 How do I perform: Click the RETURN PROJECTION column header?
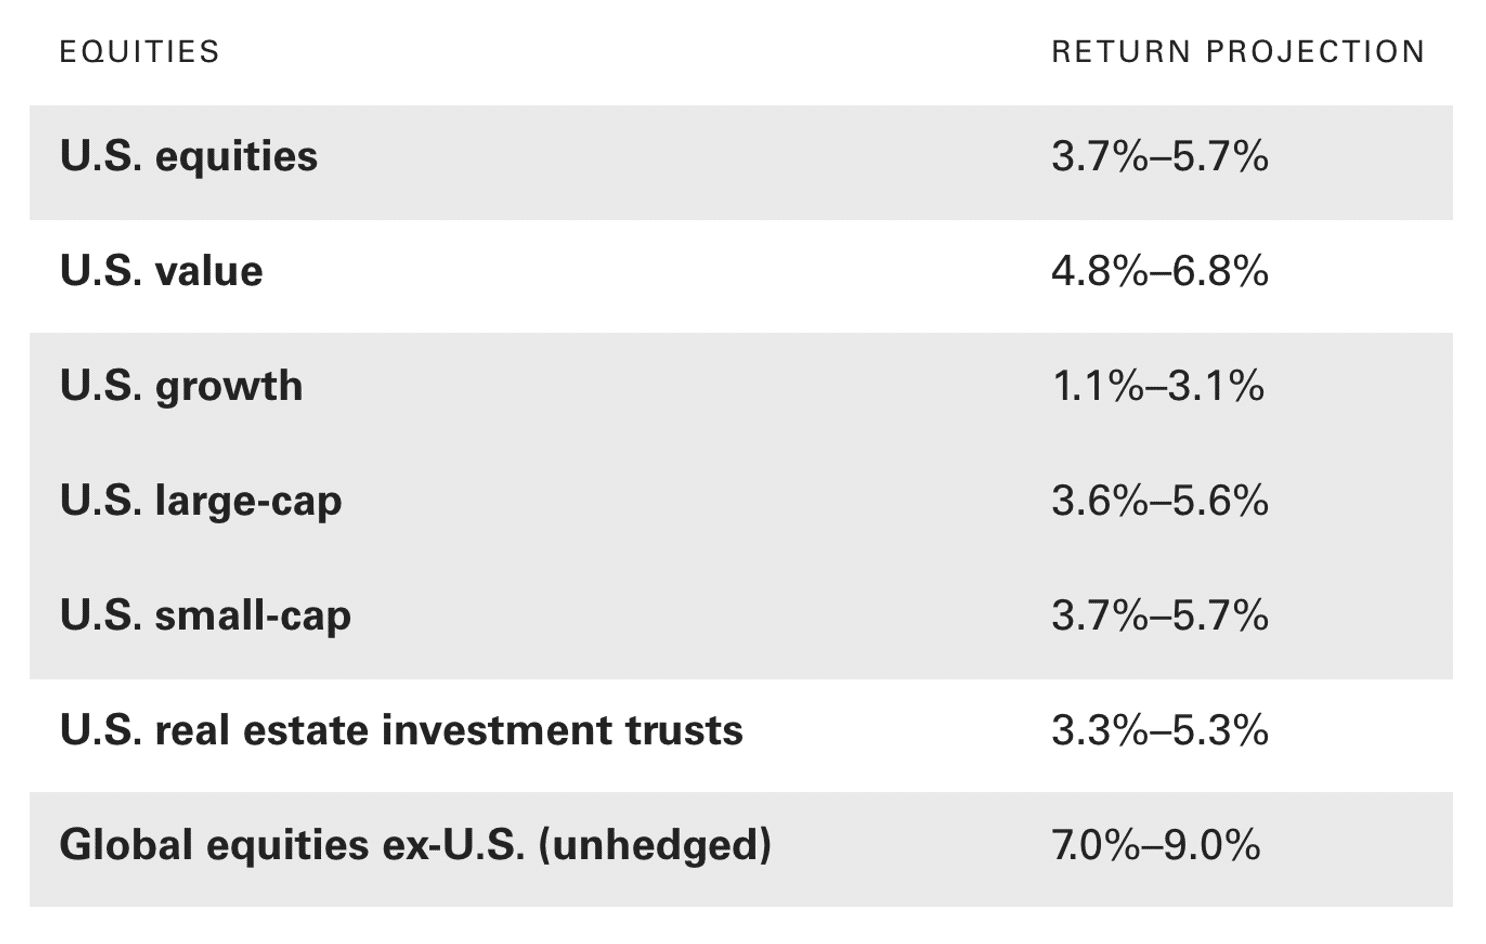click(x=1237, y=52)
